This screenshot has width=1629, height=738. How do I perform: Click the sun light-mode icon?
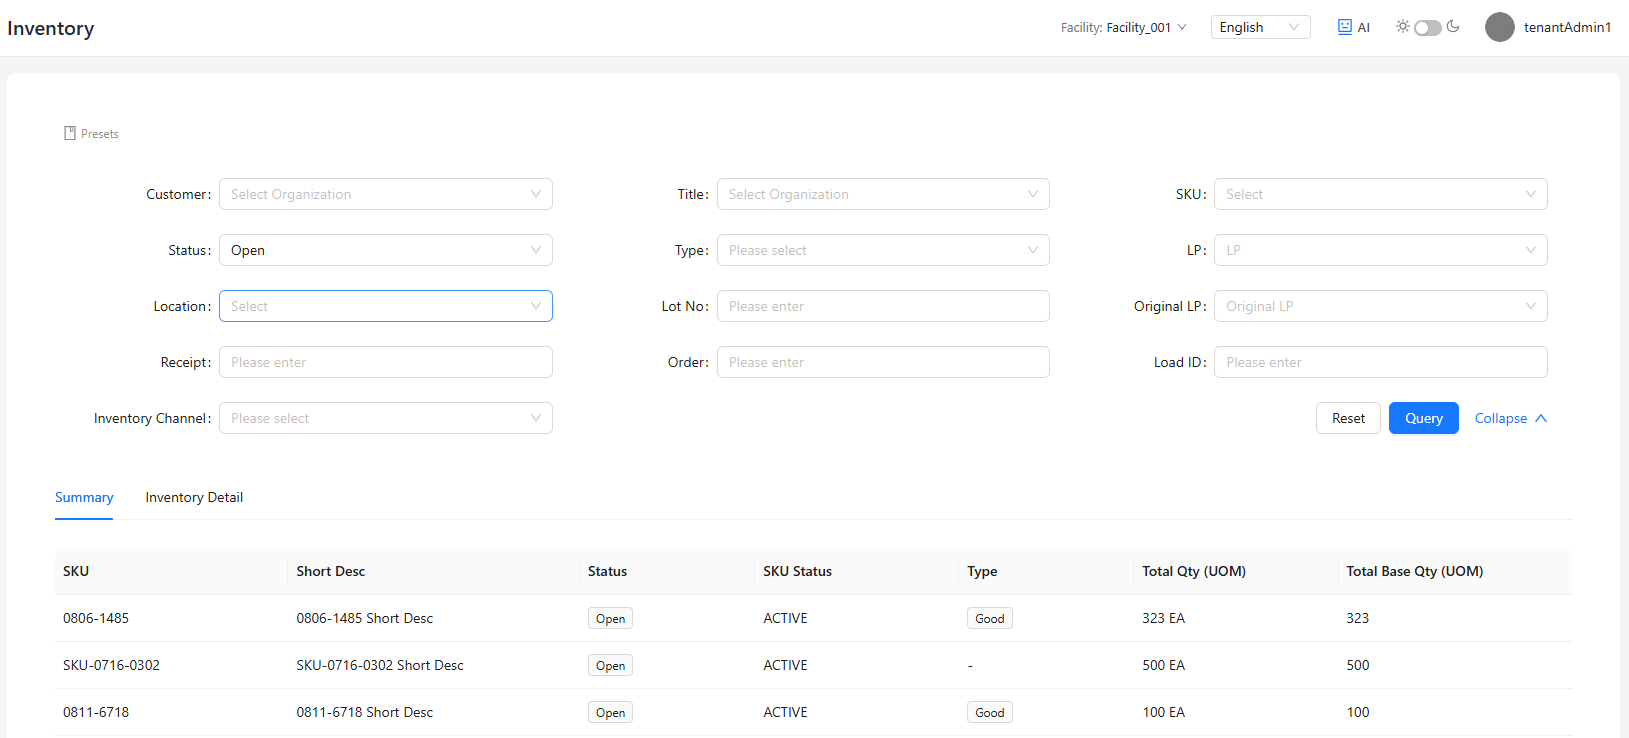(x=1403, y=27)
